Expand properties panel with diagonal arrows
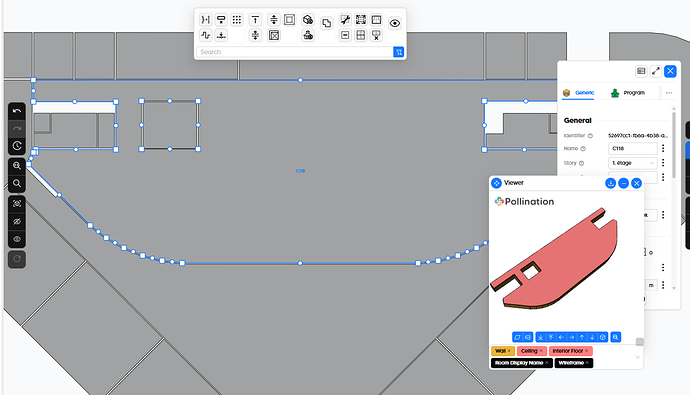 (656, 71)
